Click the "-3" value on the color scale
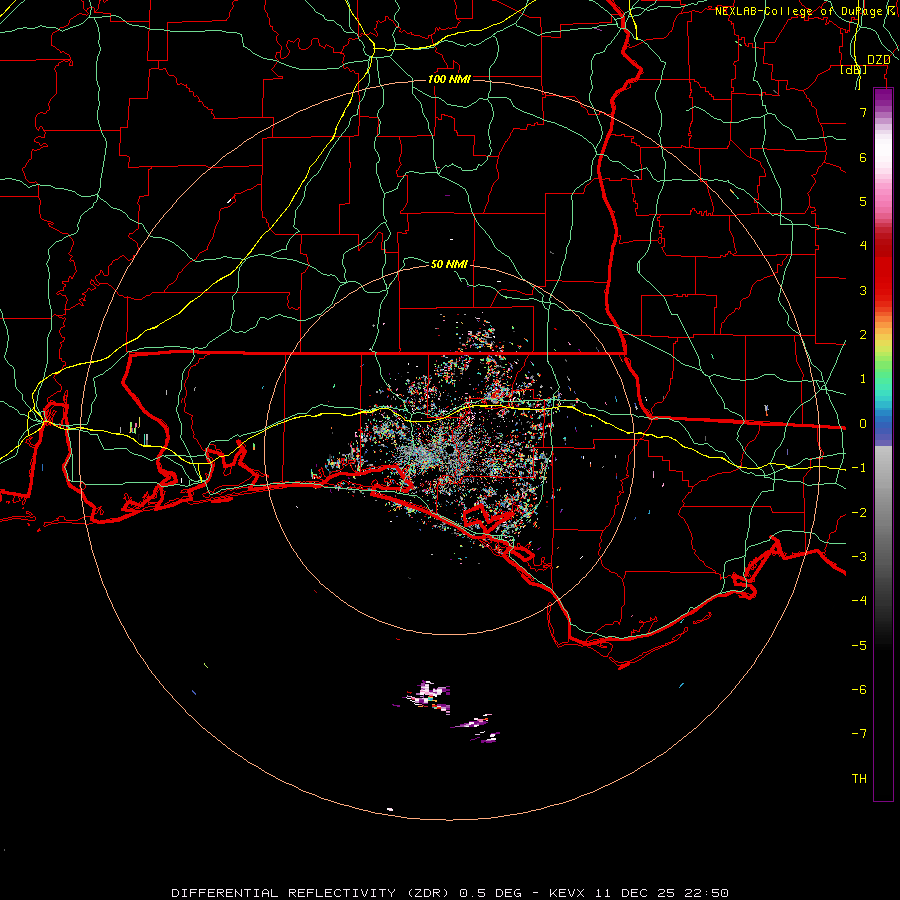 pyautogui.click(x=859, y=557)
